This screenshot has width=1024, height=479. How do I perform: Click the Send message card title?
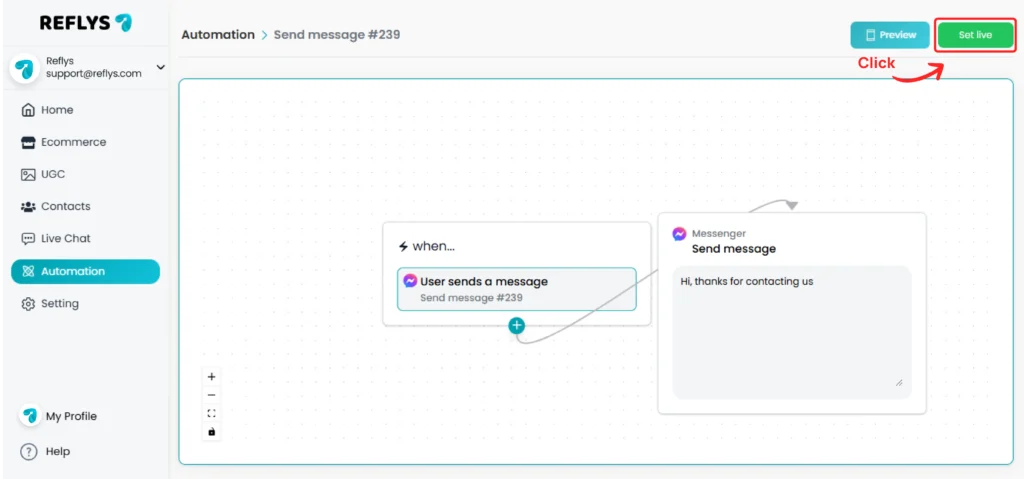(734, 249)
